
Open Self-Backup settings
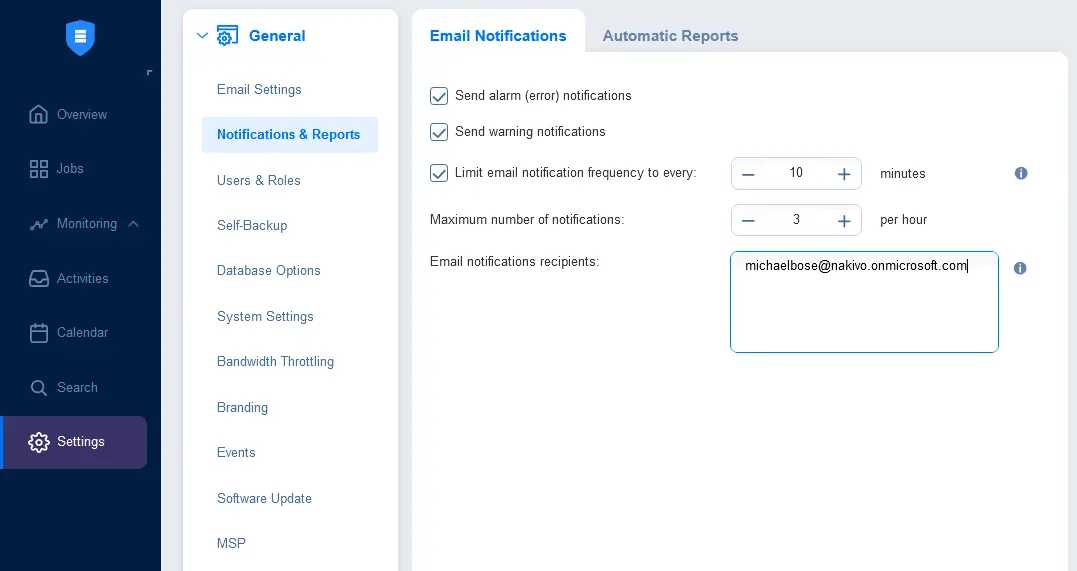(x=252, y=225)
